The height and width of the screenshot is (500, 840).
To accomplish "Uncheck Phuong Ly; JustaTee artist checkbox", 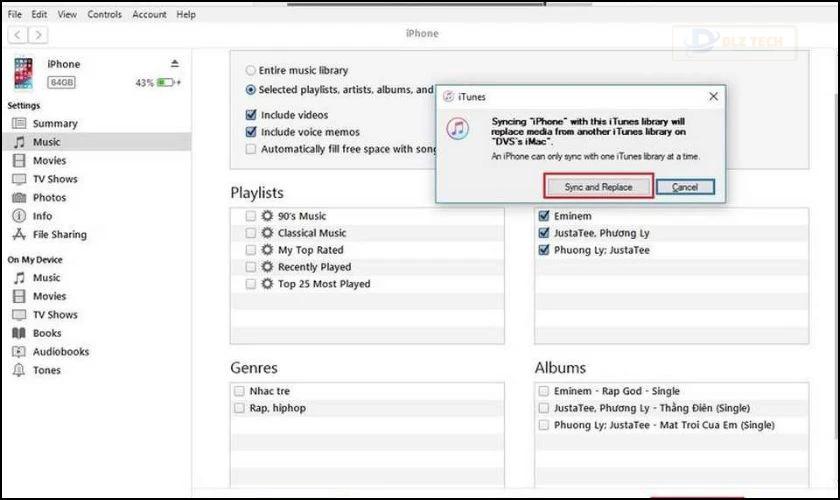I will (544, 250).
